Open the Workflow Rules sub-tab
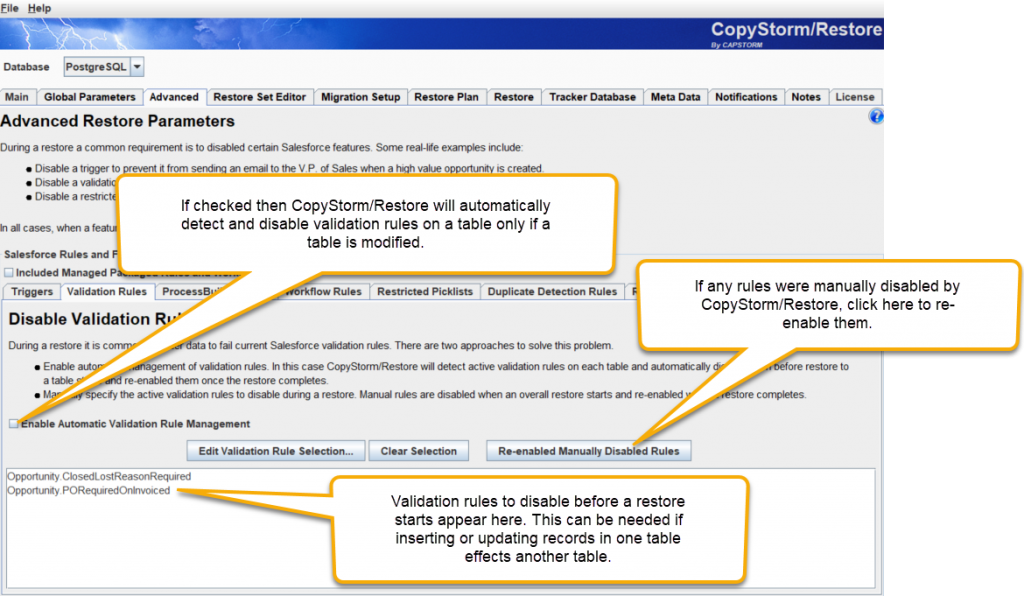Viewport: 1024px width, 596px height. point(323,291)
